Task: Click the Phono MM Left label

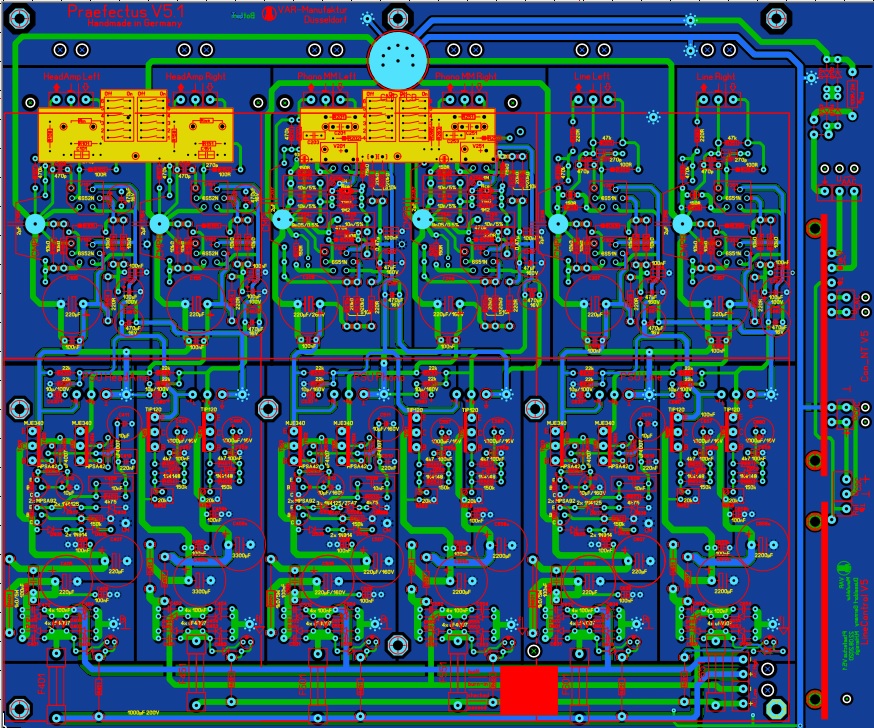Action: (327, 76)
